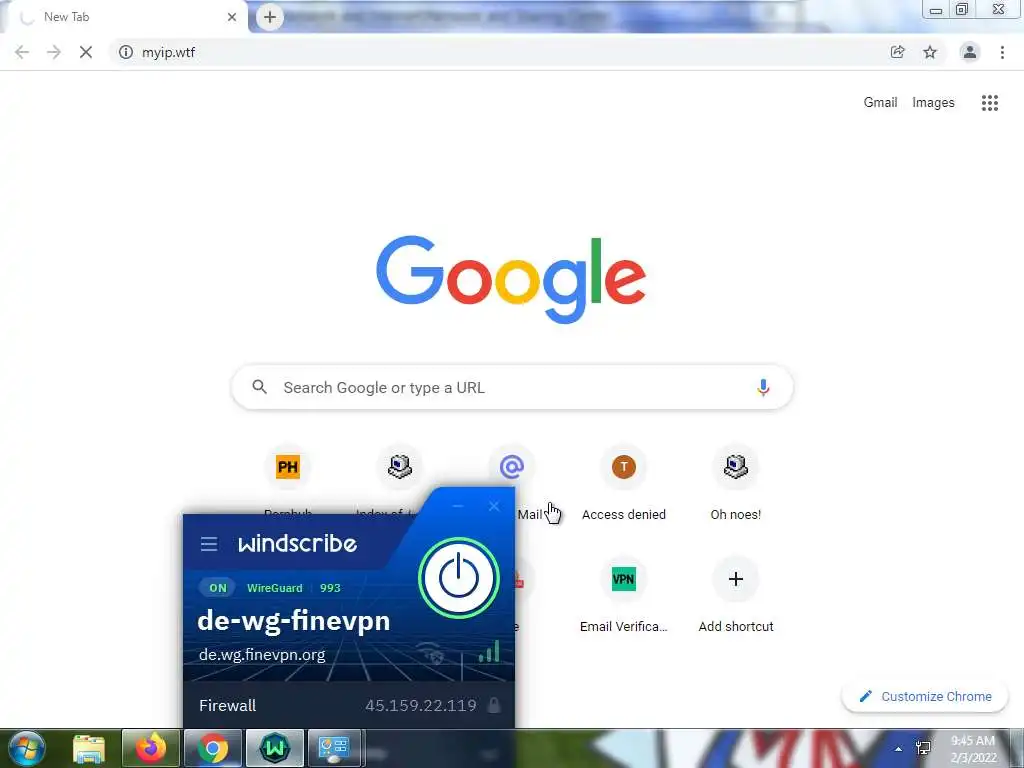Focus the address bar showing myip.wtf
The height and width of the screenshot is (768, 1024).
click(x=496, y=52)
